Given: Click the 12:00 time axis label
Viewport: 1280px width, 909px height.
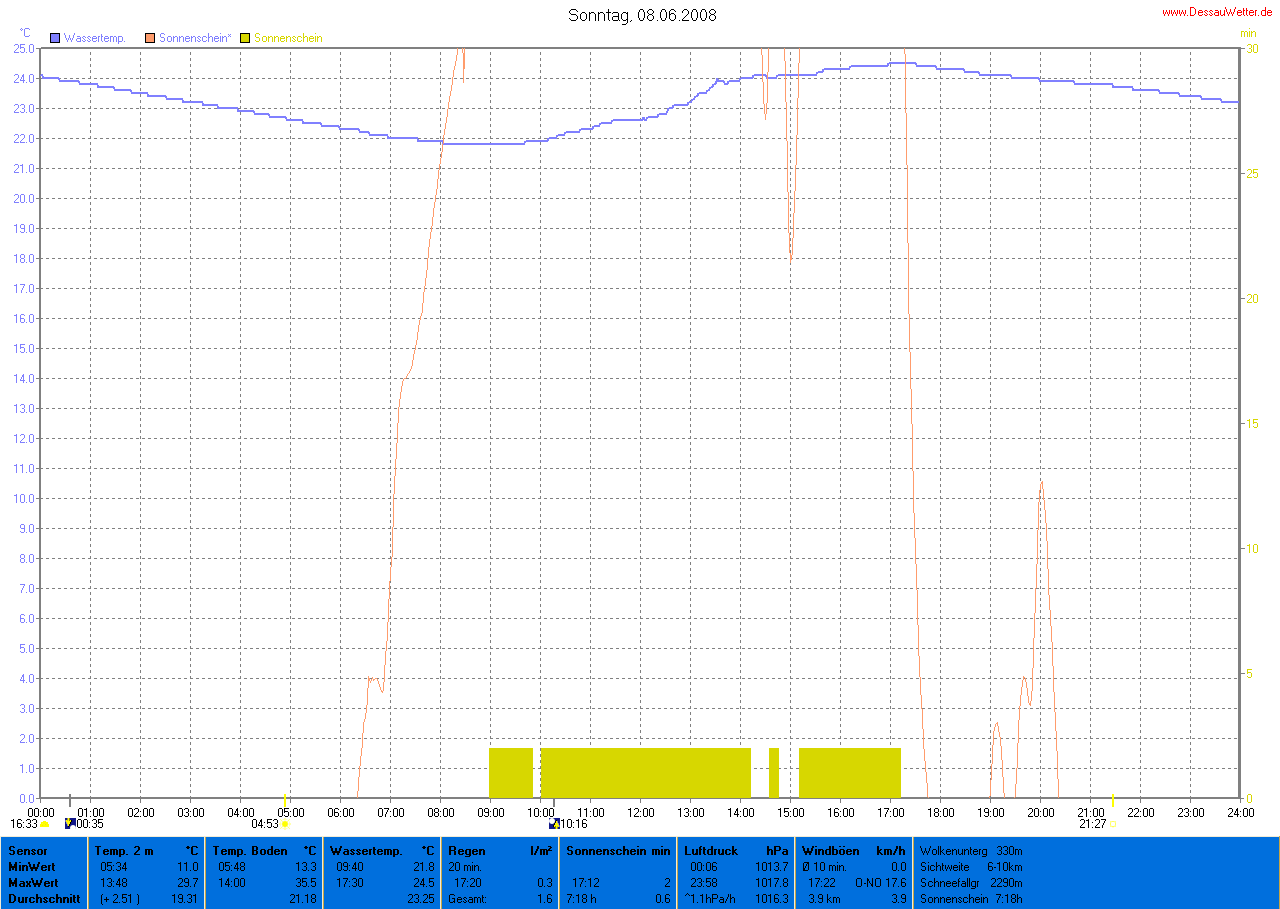Looking at the screenshot, I should pos(640,812).
